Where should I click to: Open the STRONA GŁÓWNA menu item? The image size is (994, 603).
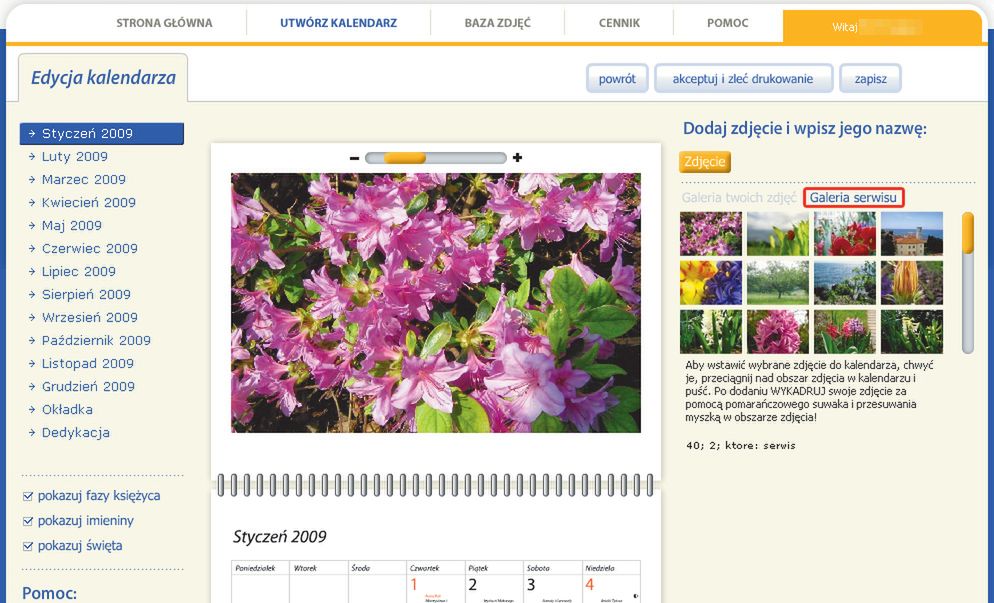164,23
